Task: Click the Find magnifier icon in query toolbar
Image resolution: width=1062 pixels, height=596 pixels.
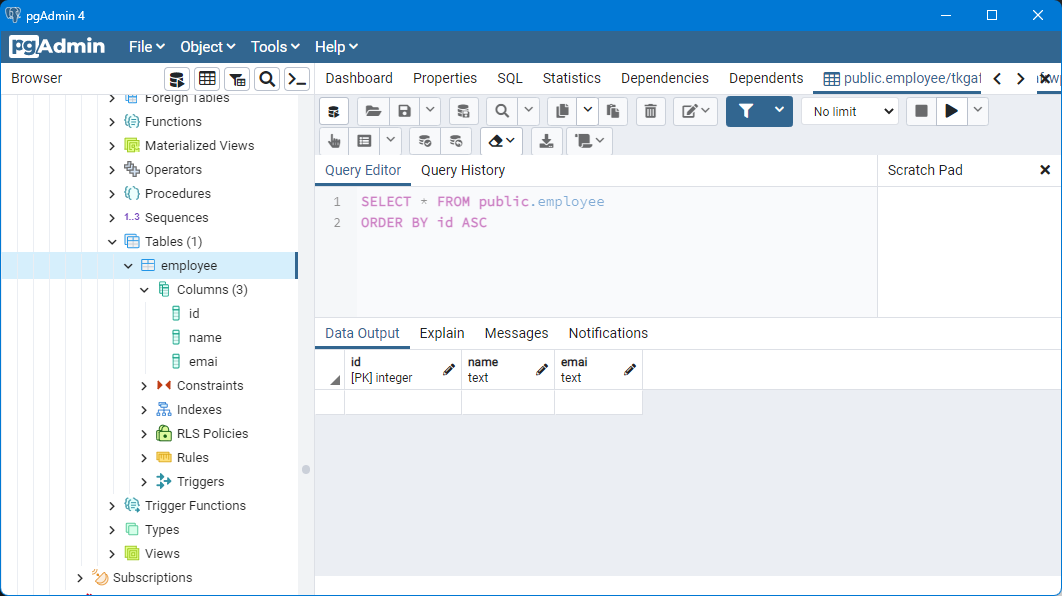Action: tap(502, 111)
